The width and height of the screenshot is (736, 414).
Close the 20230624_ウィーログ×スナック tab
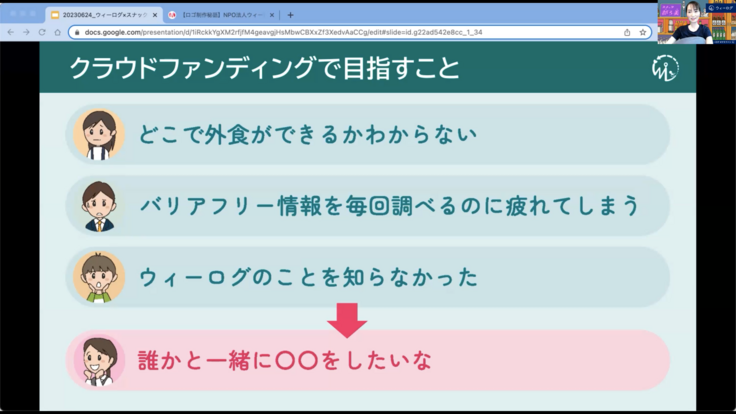coord(155,15)
